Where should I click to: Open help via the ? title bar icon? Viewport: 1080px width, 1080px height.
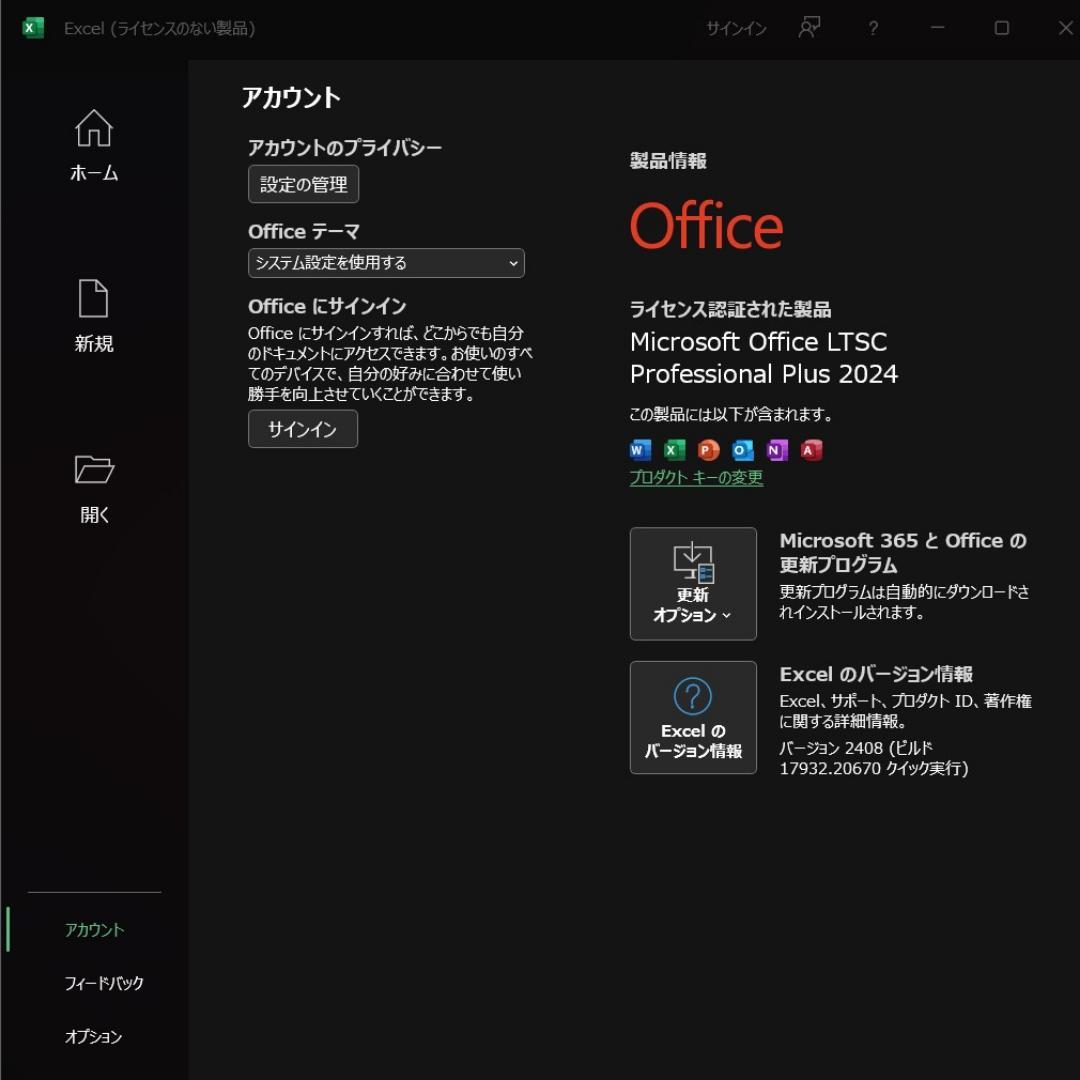click(872, 29)
